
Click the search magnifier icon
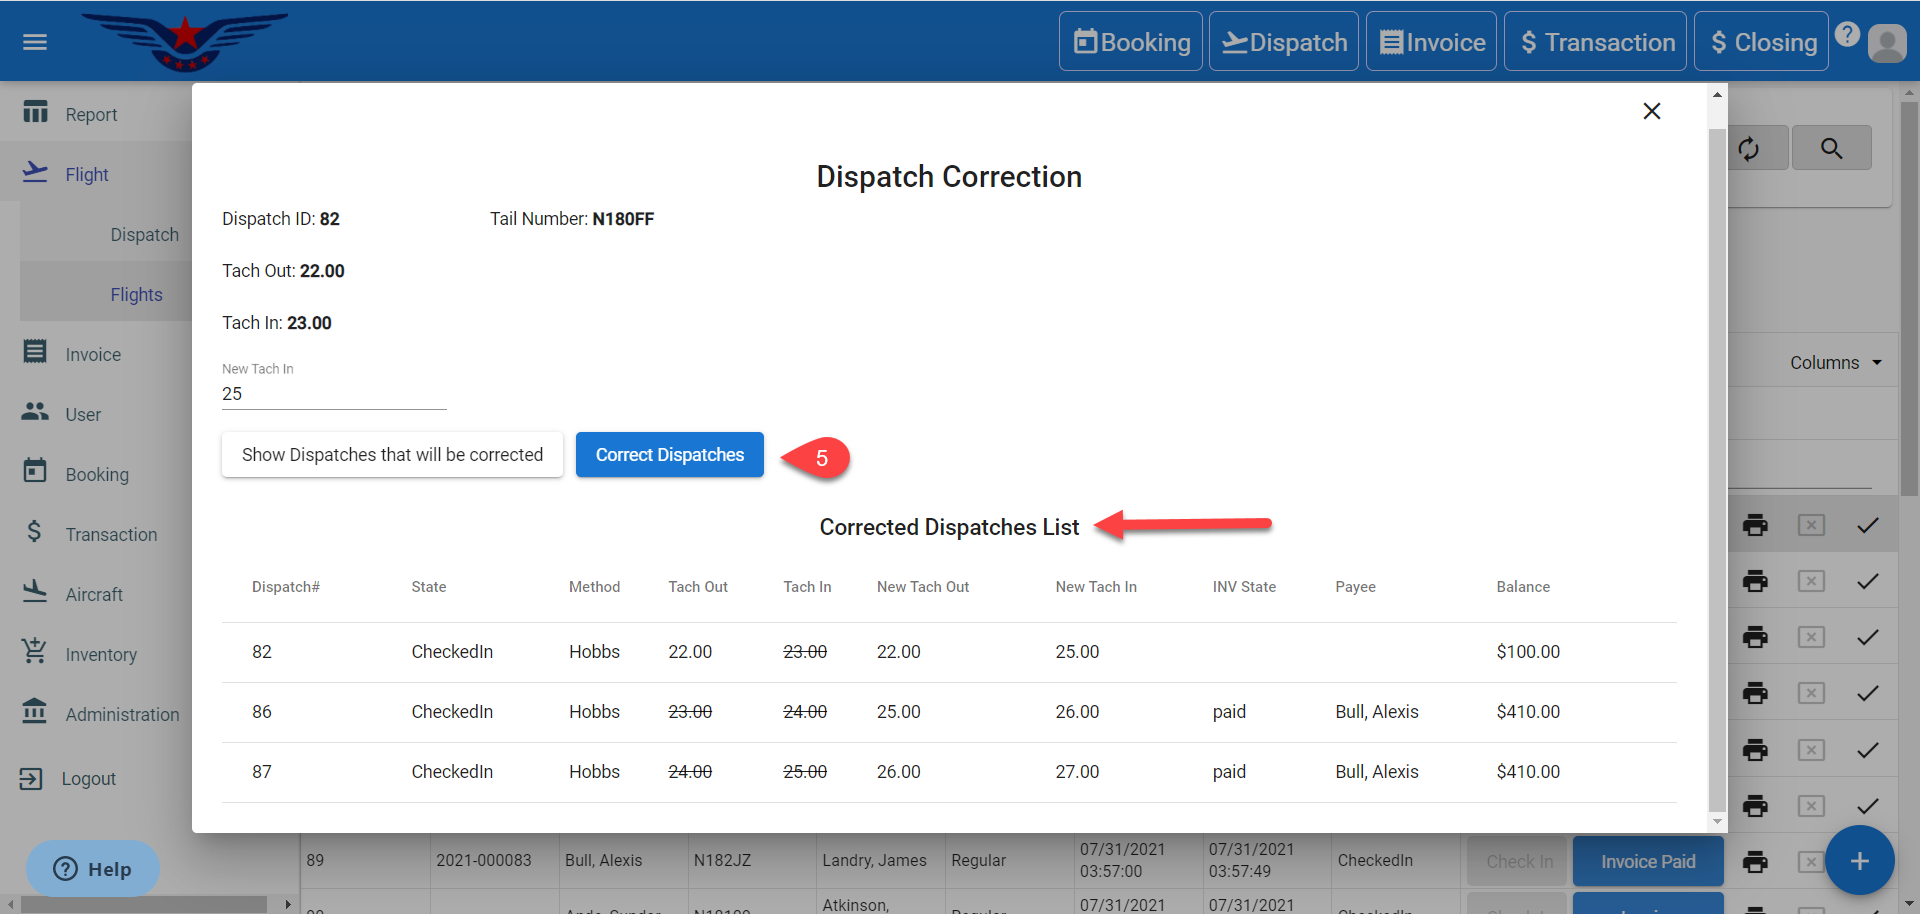pyautogui.click(x=1831, y=149)
